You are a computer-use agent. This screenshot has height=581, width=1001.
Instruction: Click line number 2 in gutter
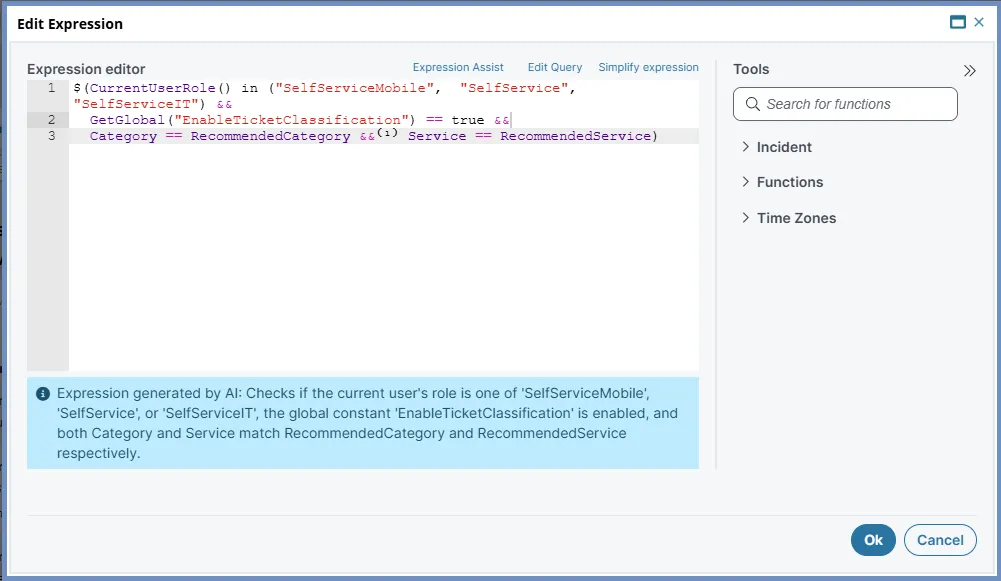[x=51, y=120]
